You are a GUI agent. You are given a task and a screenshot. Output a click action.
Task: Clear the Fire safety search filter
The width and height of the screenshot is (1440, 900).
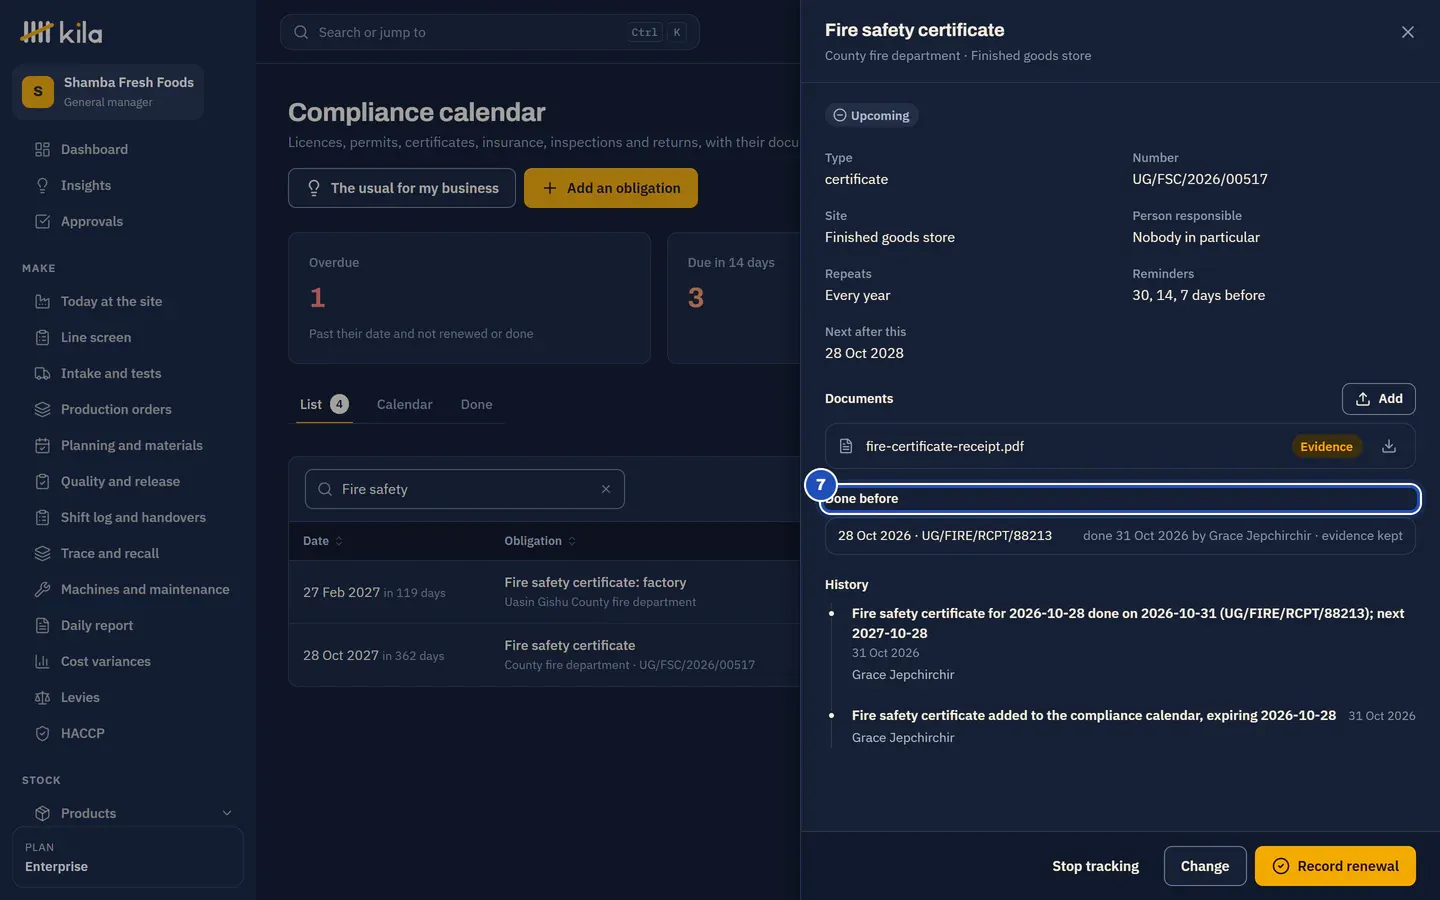(606, 489)
